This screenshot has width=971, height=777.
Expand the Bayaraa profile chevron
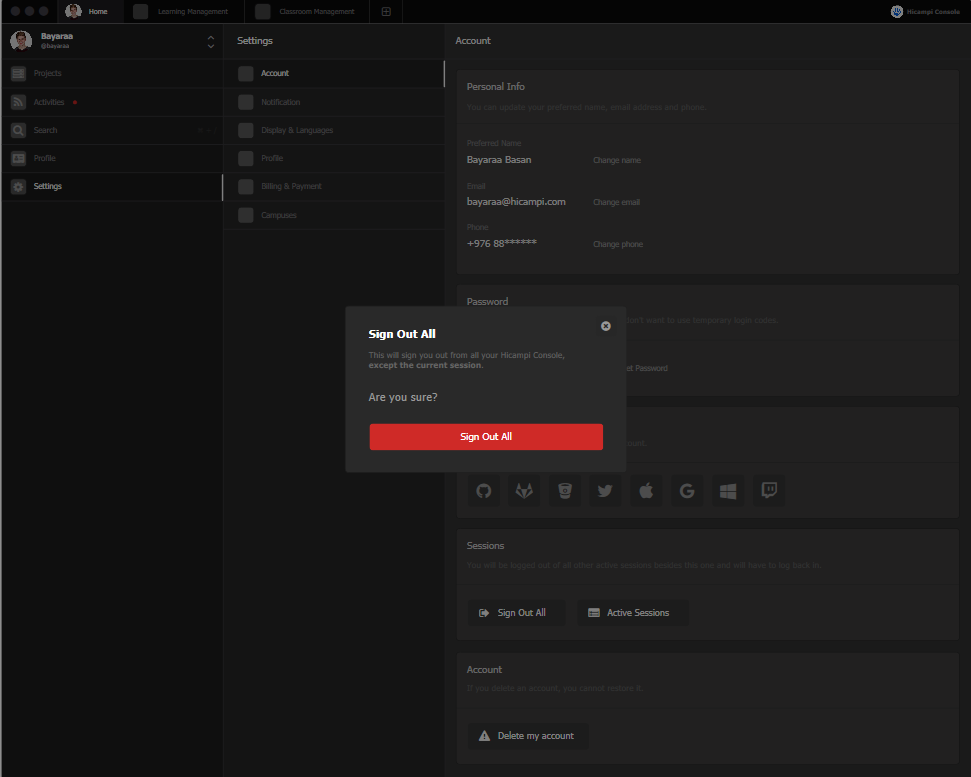210,41
